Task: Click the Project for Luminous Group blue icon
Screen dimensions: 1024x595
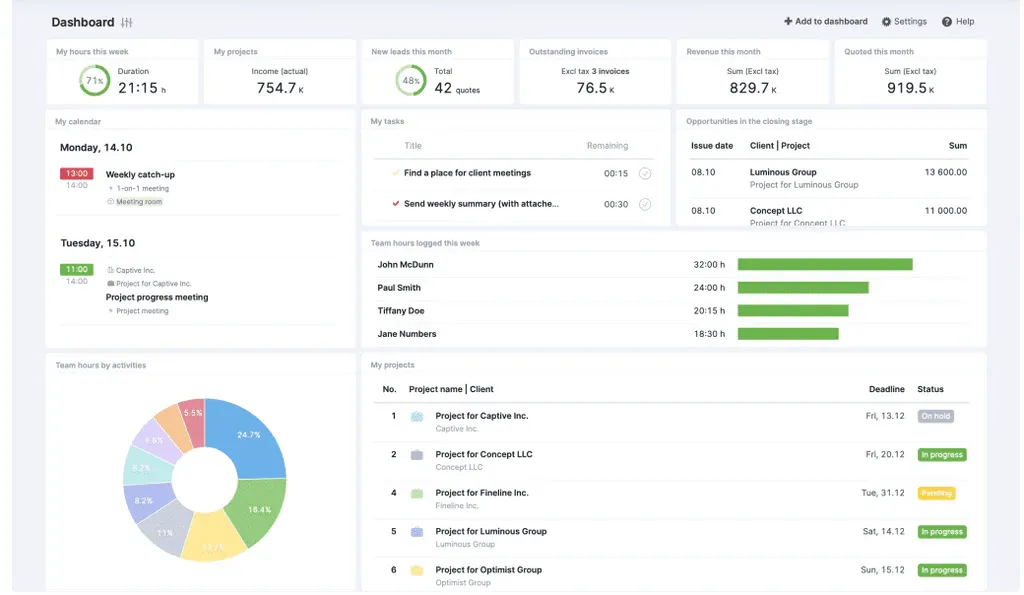Action: (417, 532)
